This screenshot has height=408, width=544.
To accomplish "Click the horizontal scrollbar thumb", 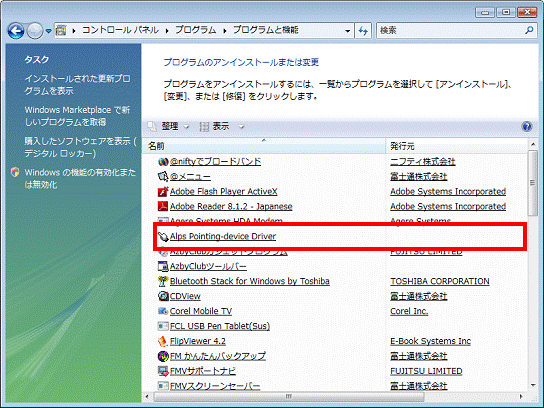I will click(x=289, y=396).
